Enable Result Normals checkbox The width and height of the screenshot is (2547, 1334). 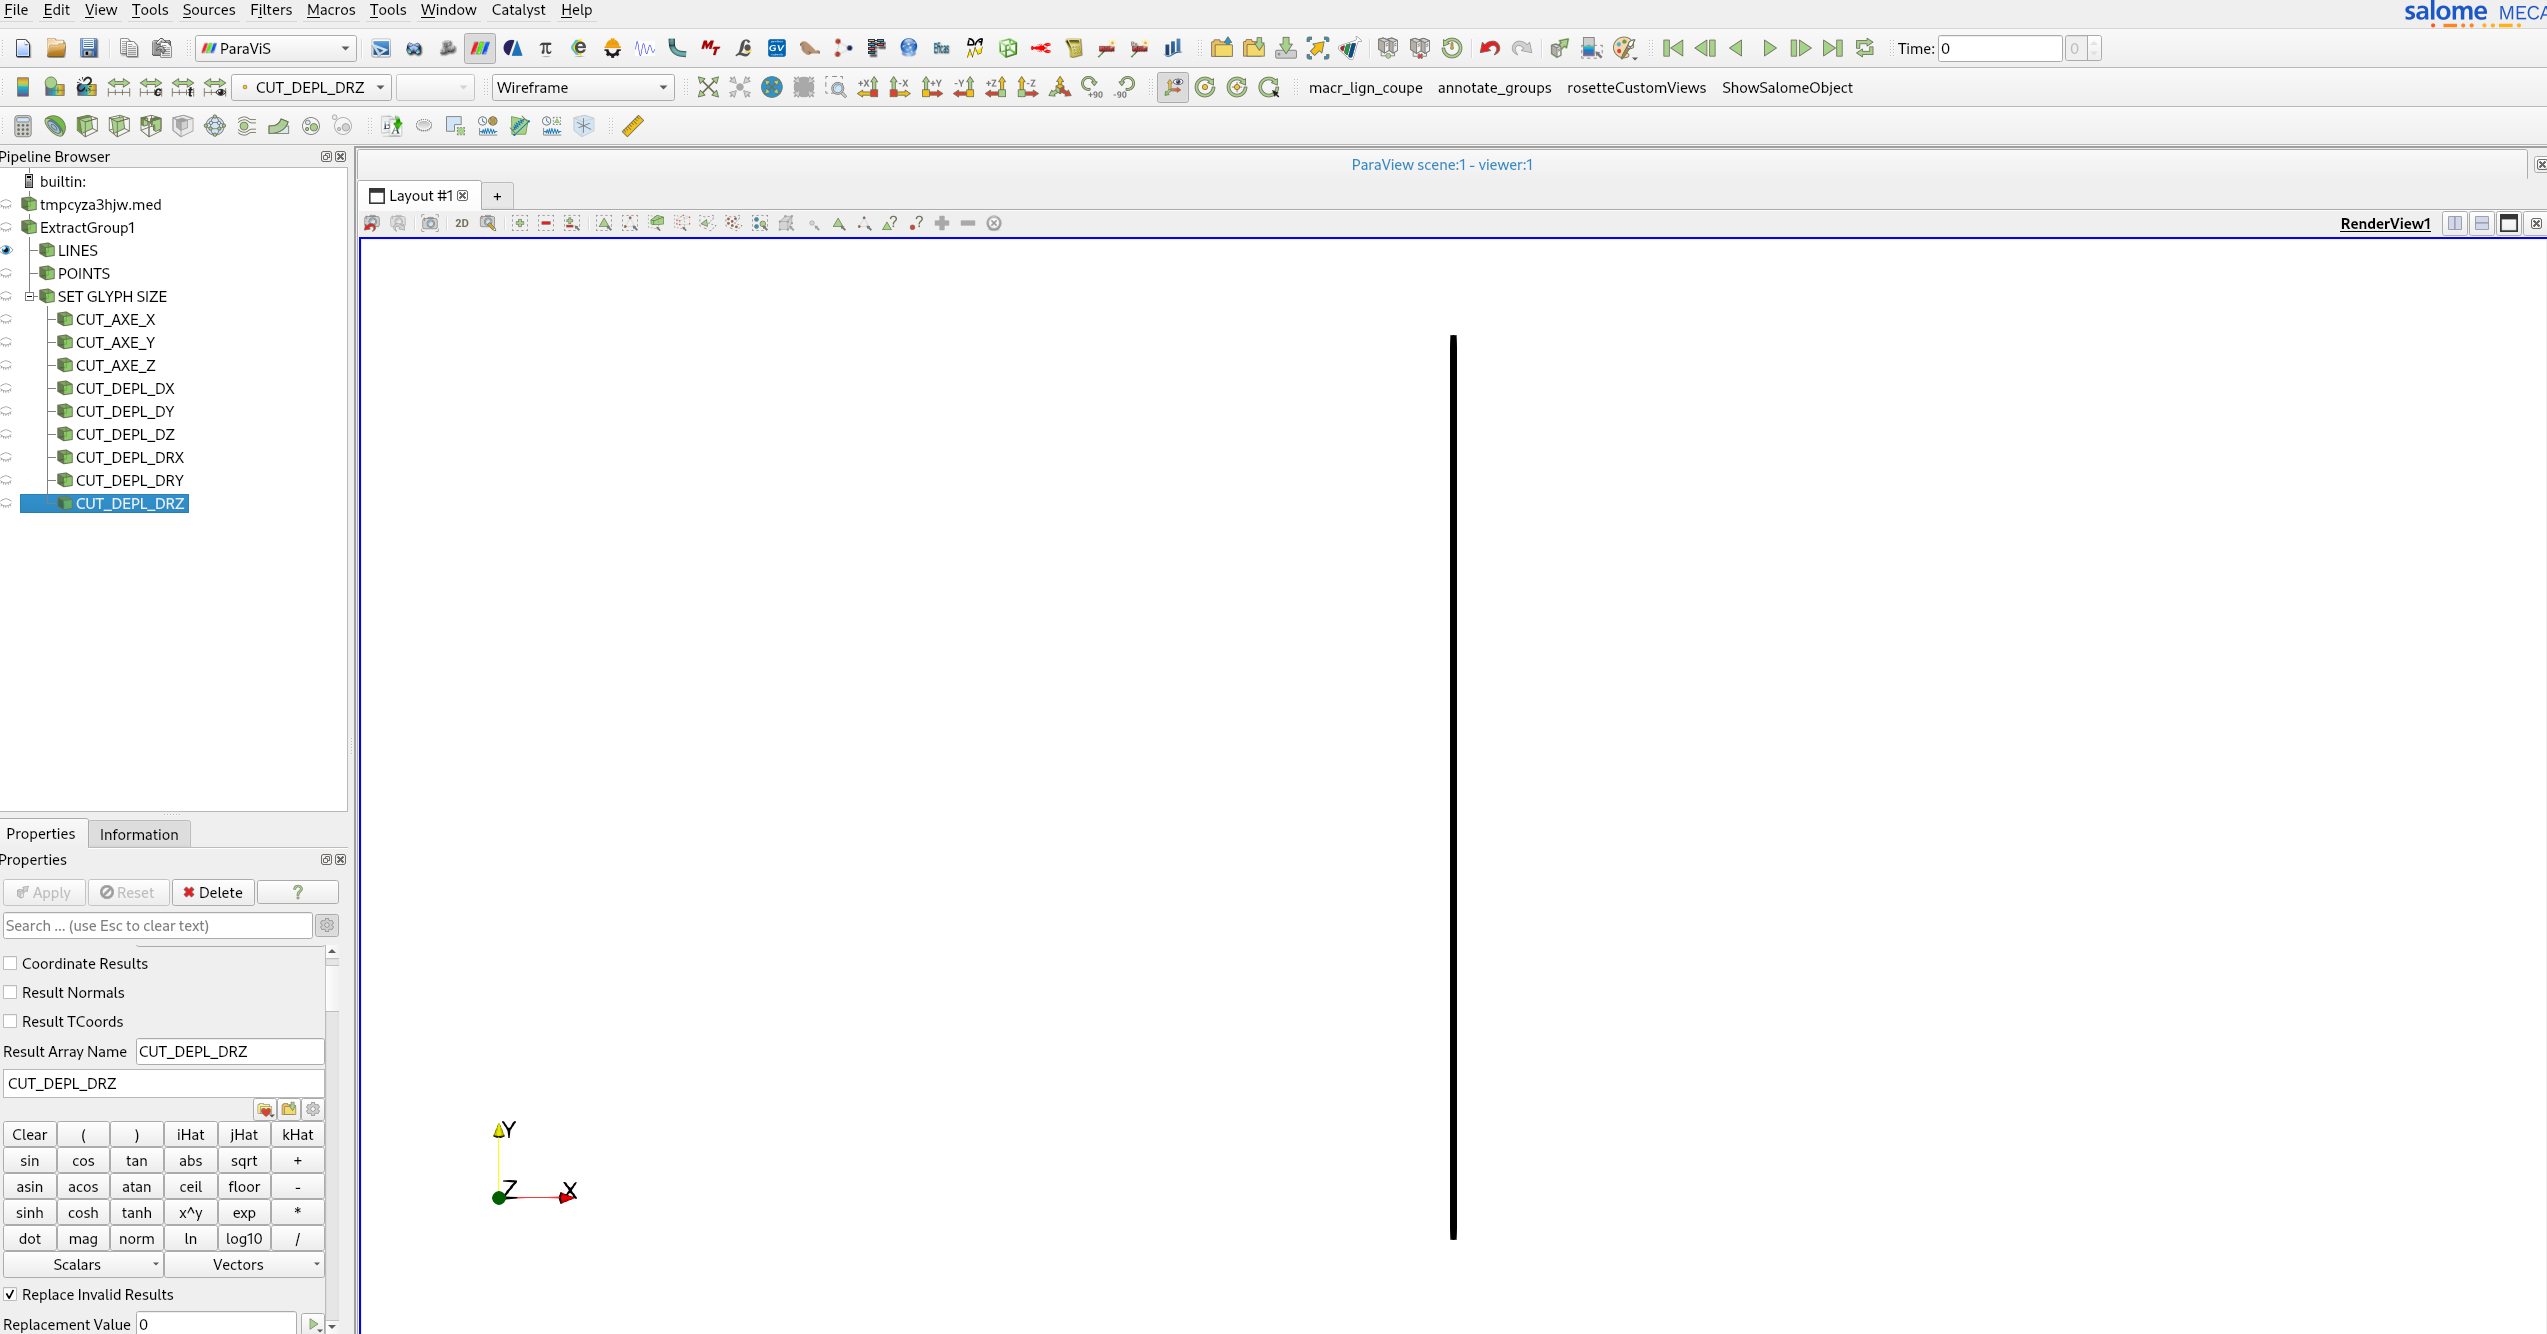click(x=11, y=992)
